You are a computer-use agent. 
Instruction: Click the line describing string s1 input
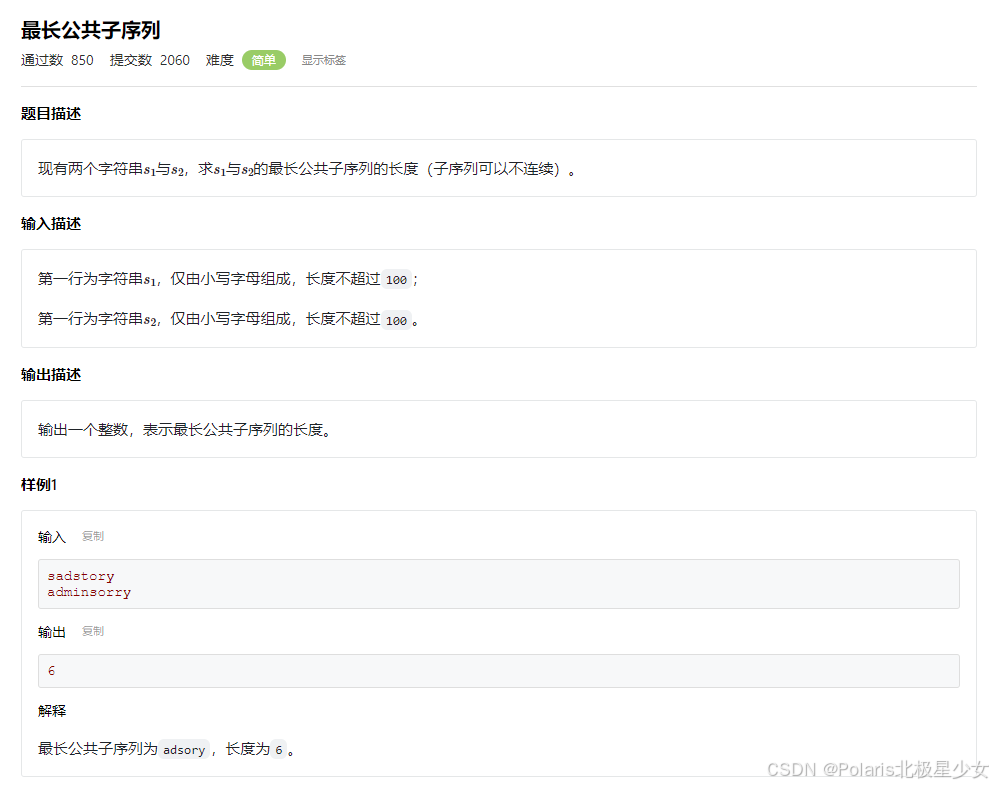click(228, 279)
